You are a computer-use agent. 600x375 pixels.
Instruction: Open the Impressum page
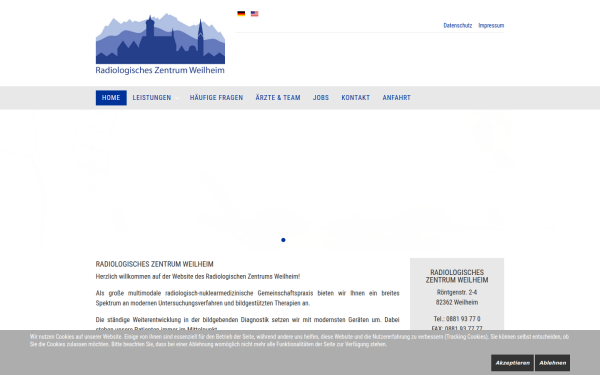(x=491, y=26)
